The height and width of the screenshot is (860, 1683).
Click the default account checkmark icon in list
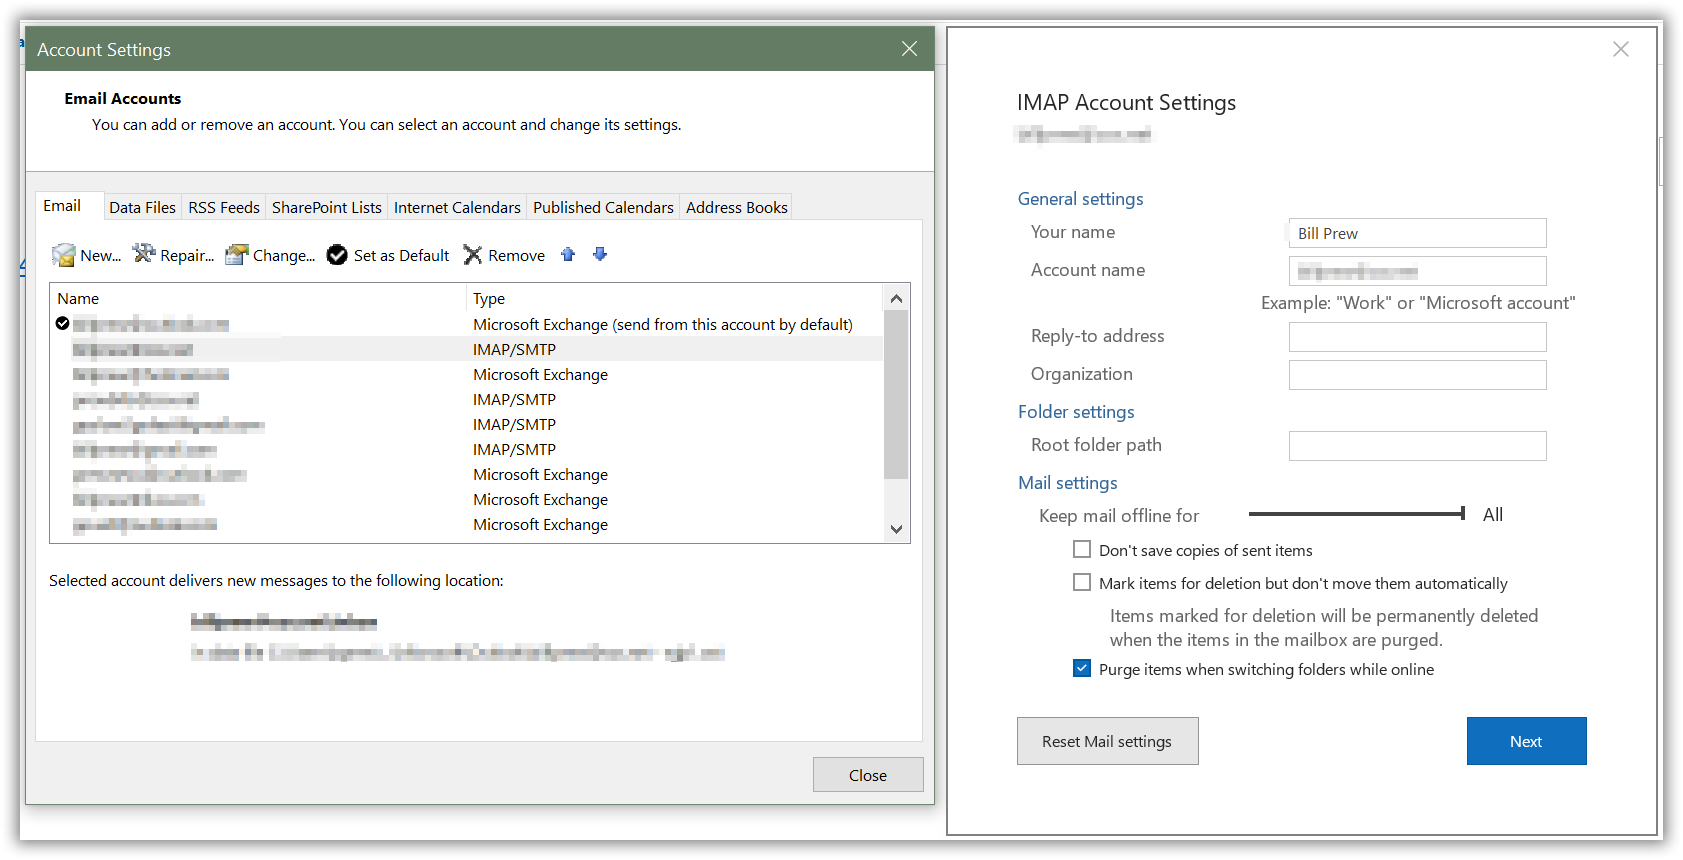[x=62, y=323]
